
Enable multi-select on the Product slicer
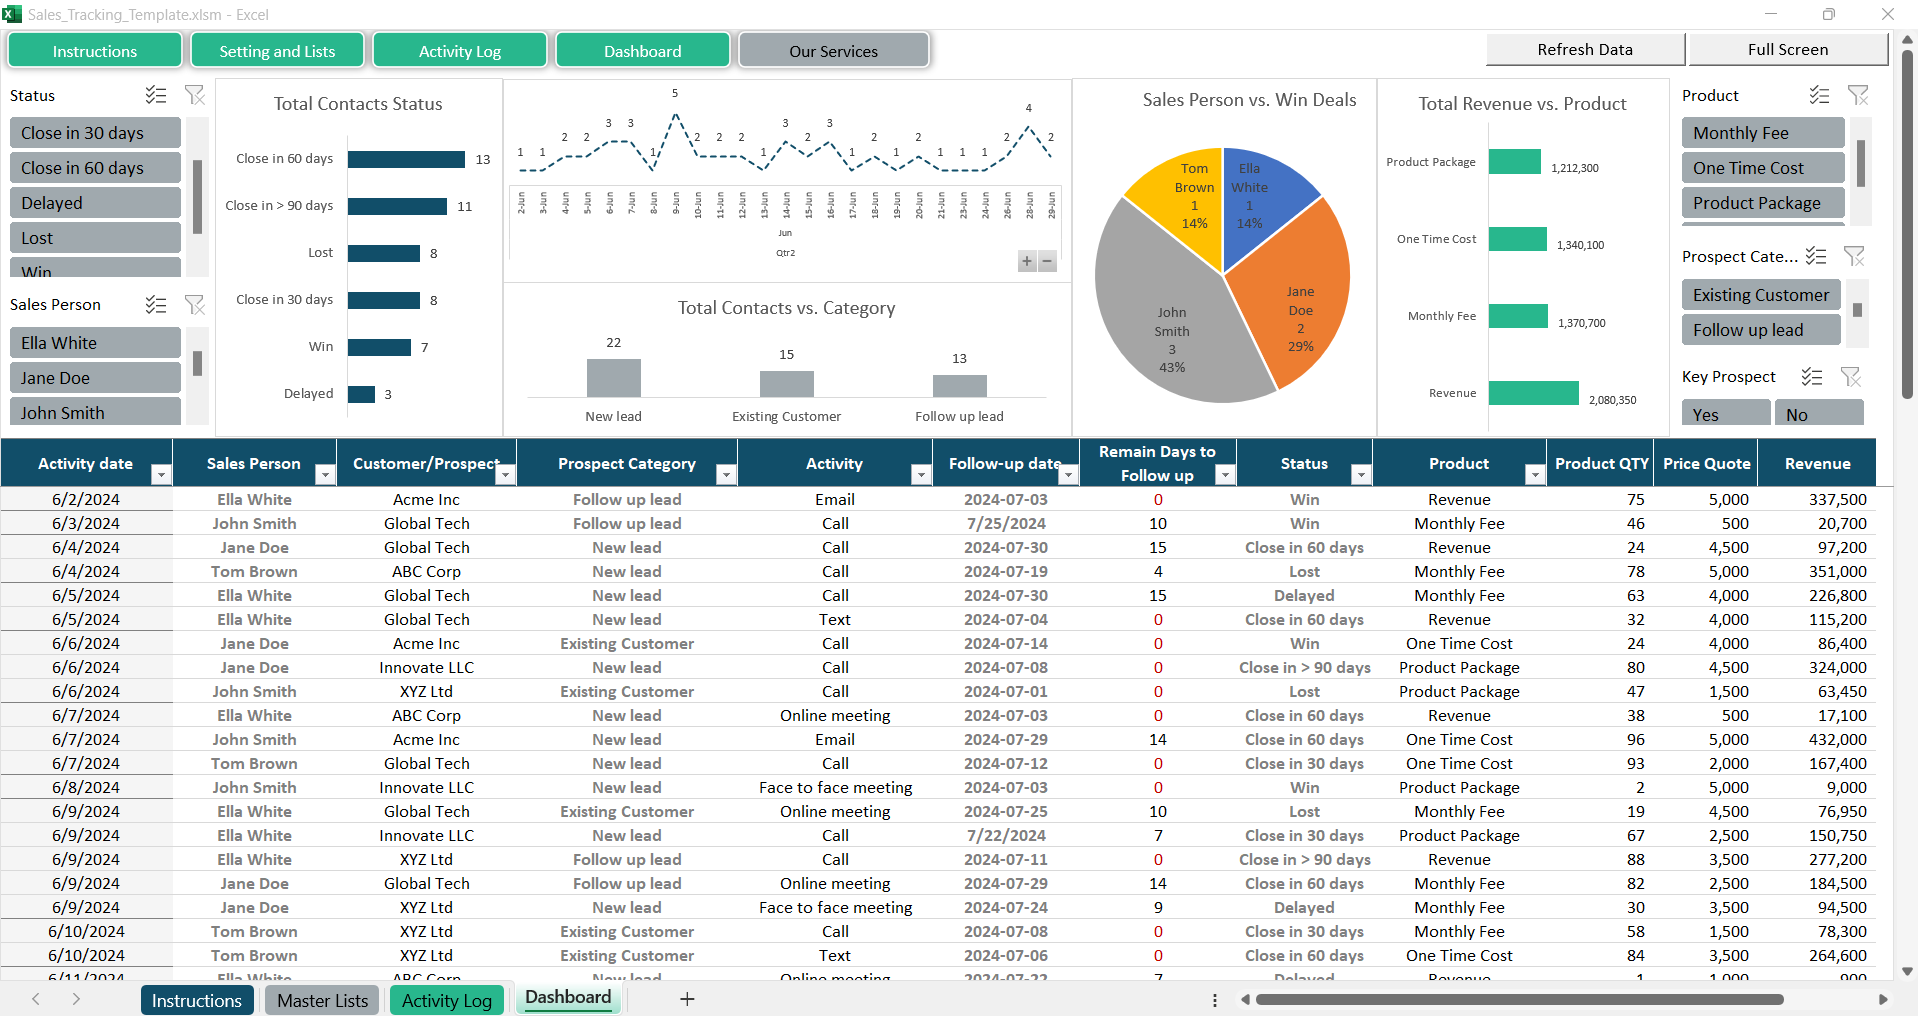(x=1819, y=95)
